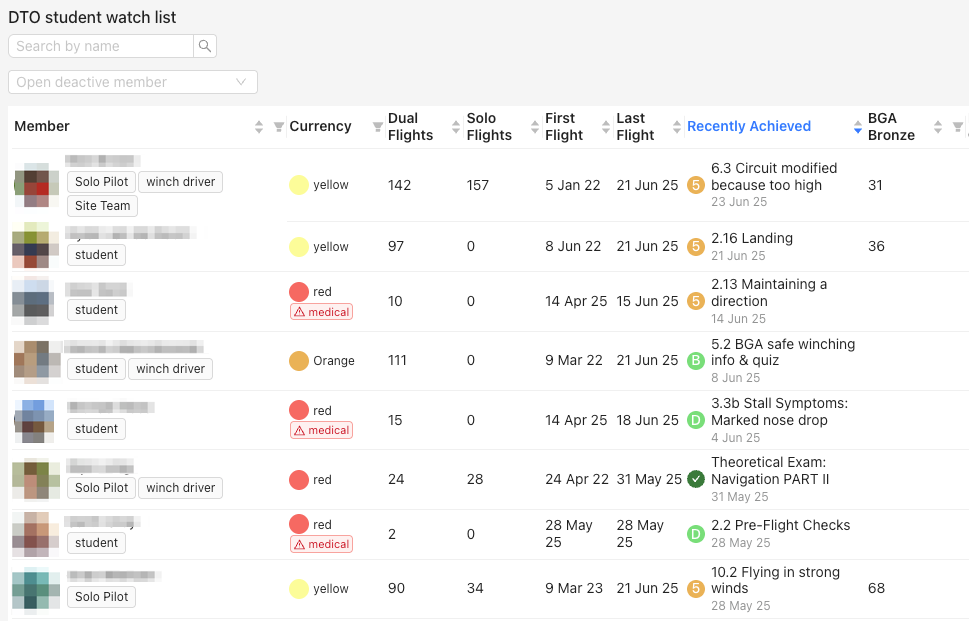Click the yellow status dot in the first row
Image resolution: width=969 pixels, height=621 pixels.
[x=297, y=185]
